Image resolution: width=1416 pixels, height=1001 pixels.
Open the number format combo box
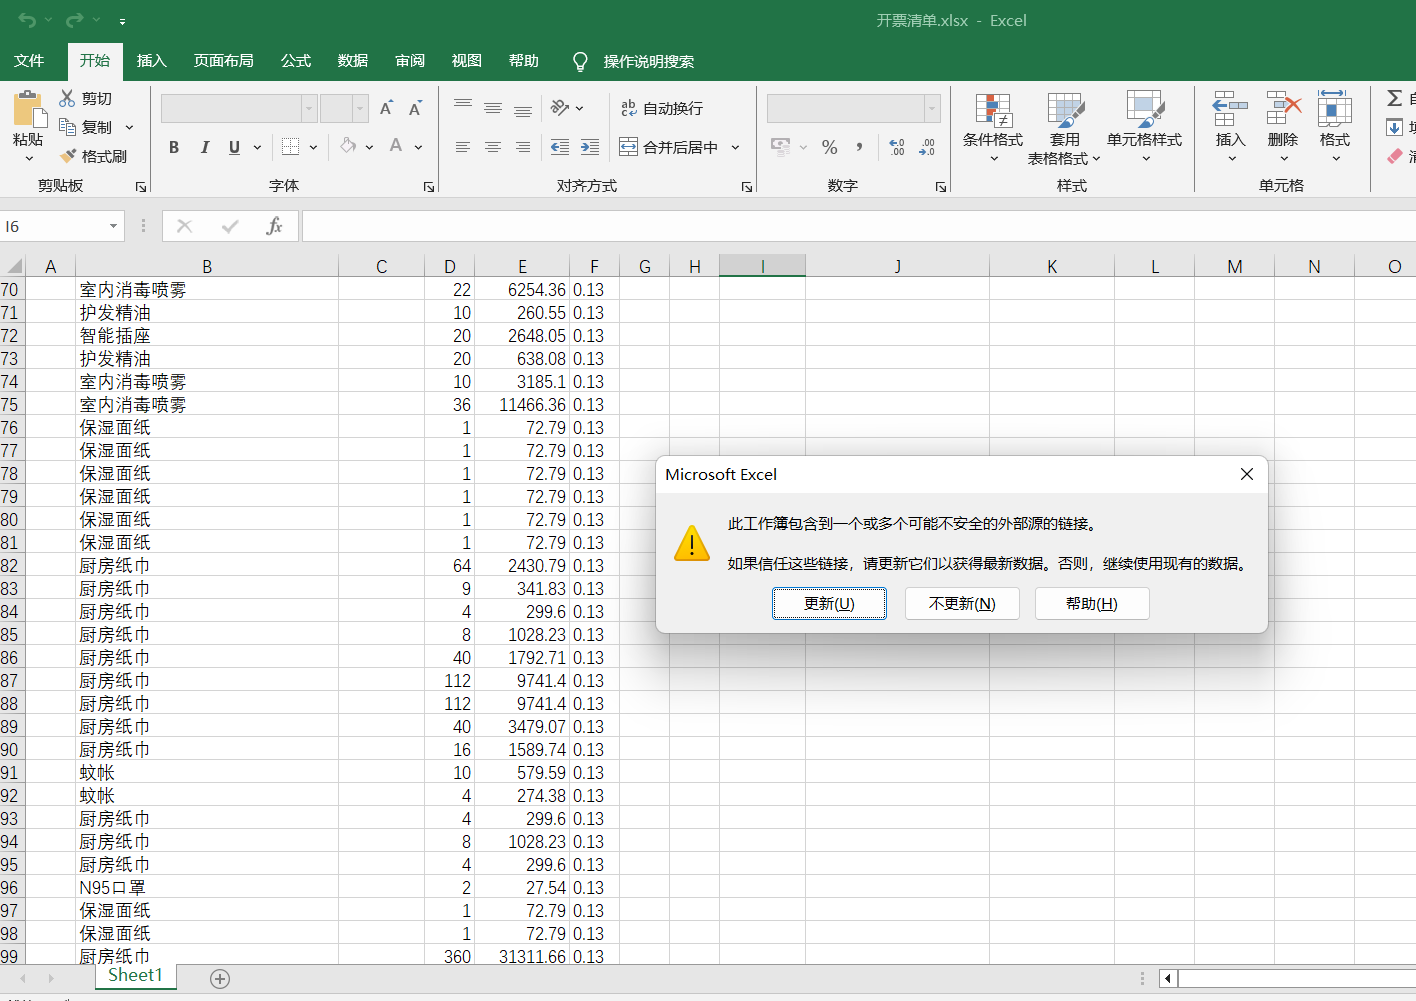[x=853, y=108]
